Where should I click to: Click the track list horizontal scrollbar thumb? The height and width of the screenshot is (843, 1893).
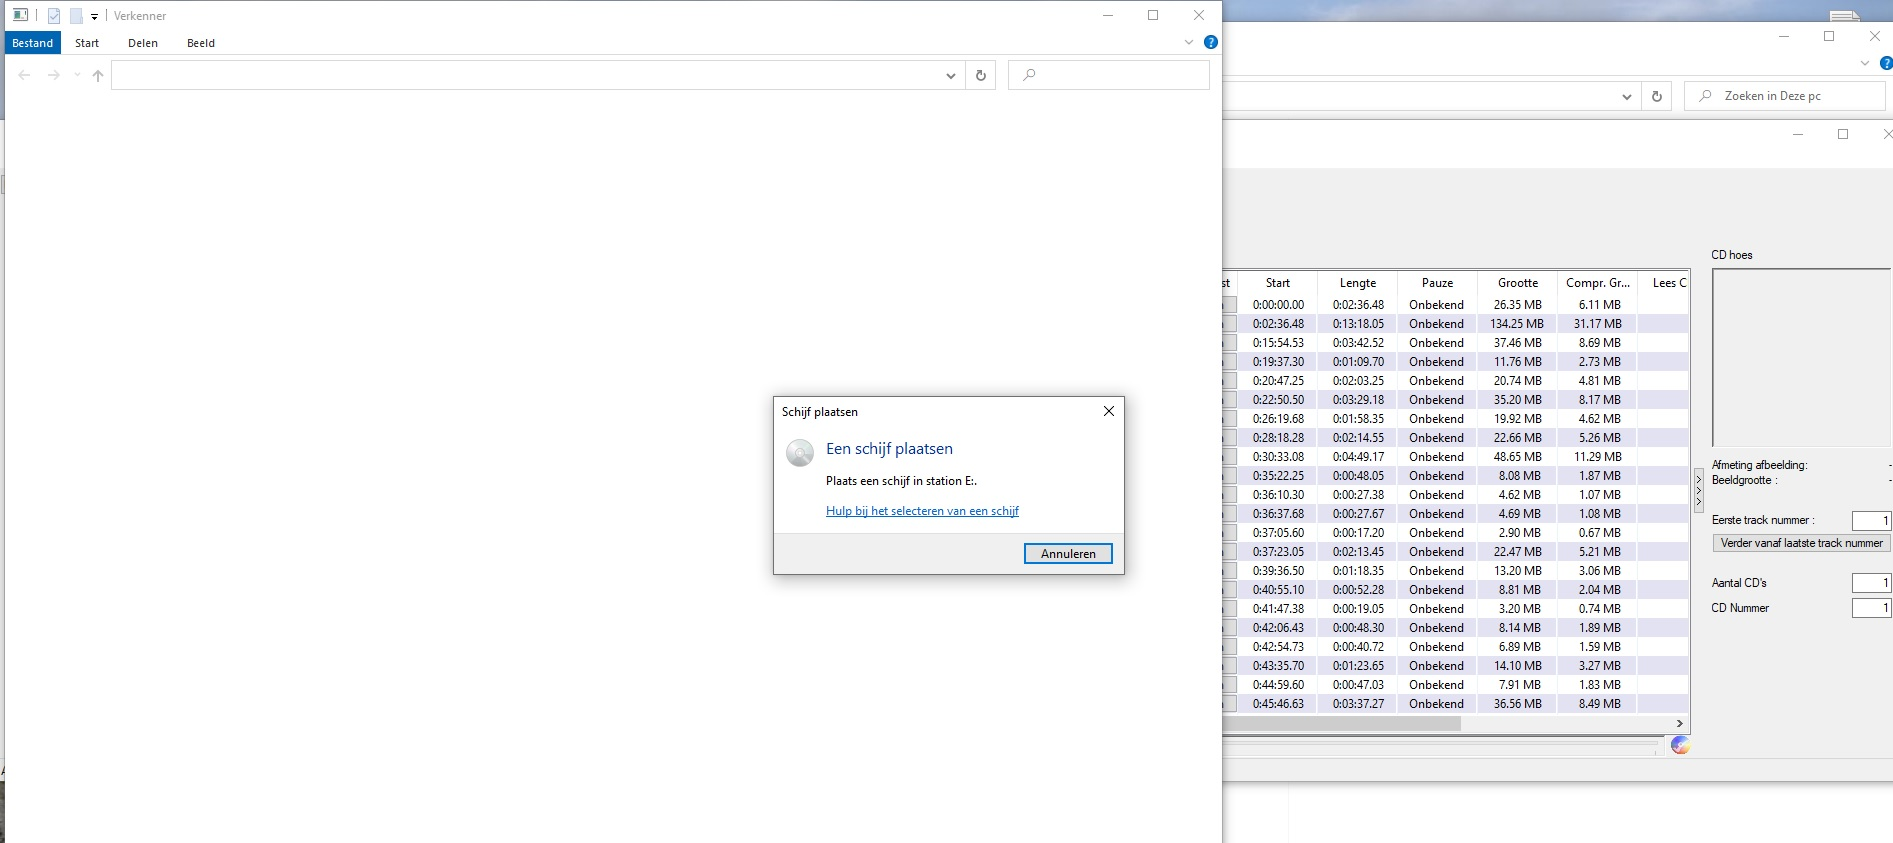1342,723
